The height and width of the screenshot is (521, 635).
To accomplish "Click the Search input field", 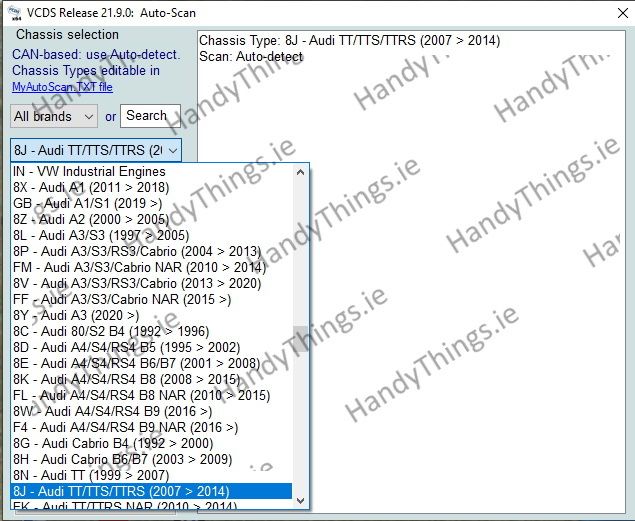I will click(150, 116).
